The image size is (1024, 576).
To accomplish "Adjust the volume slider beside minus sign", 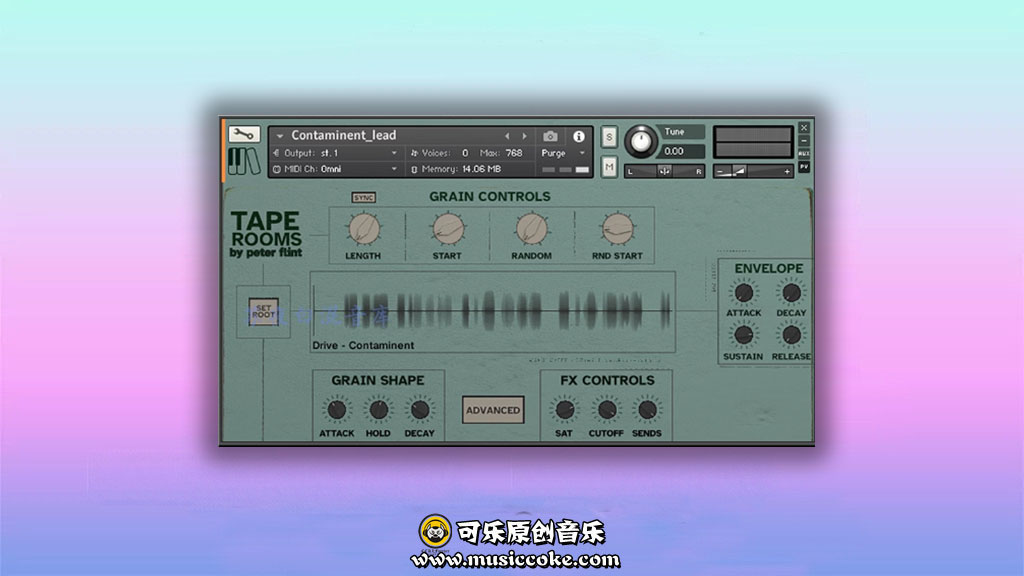I will pyautogui.click(x=753, y=171).
